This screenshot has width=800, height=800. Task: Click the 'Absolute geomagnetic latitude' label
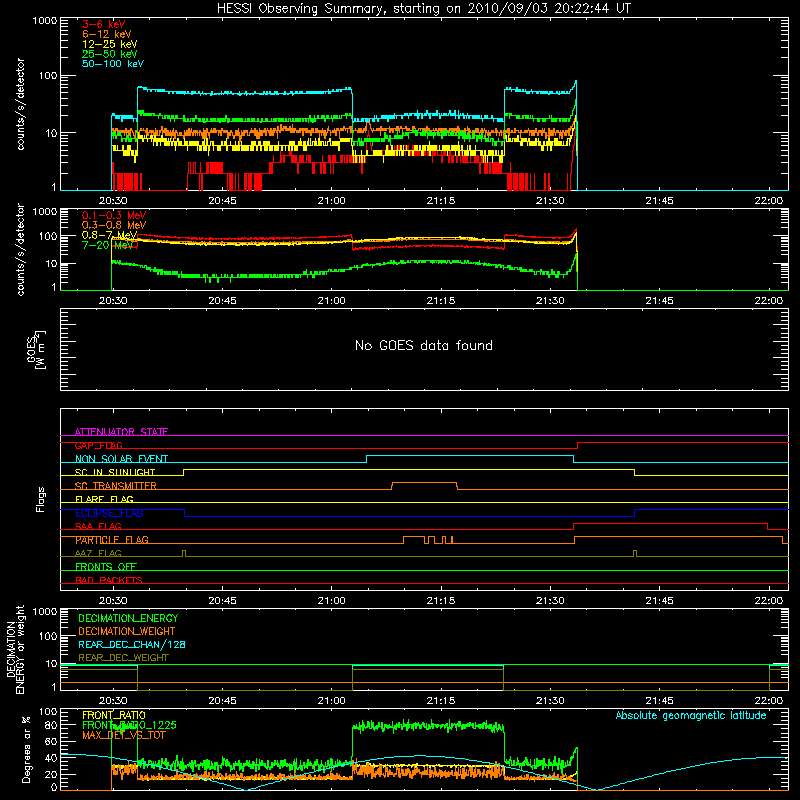tap(691, 715)
